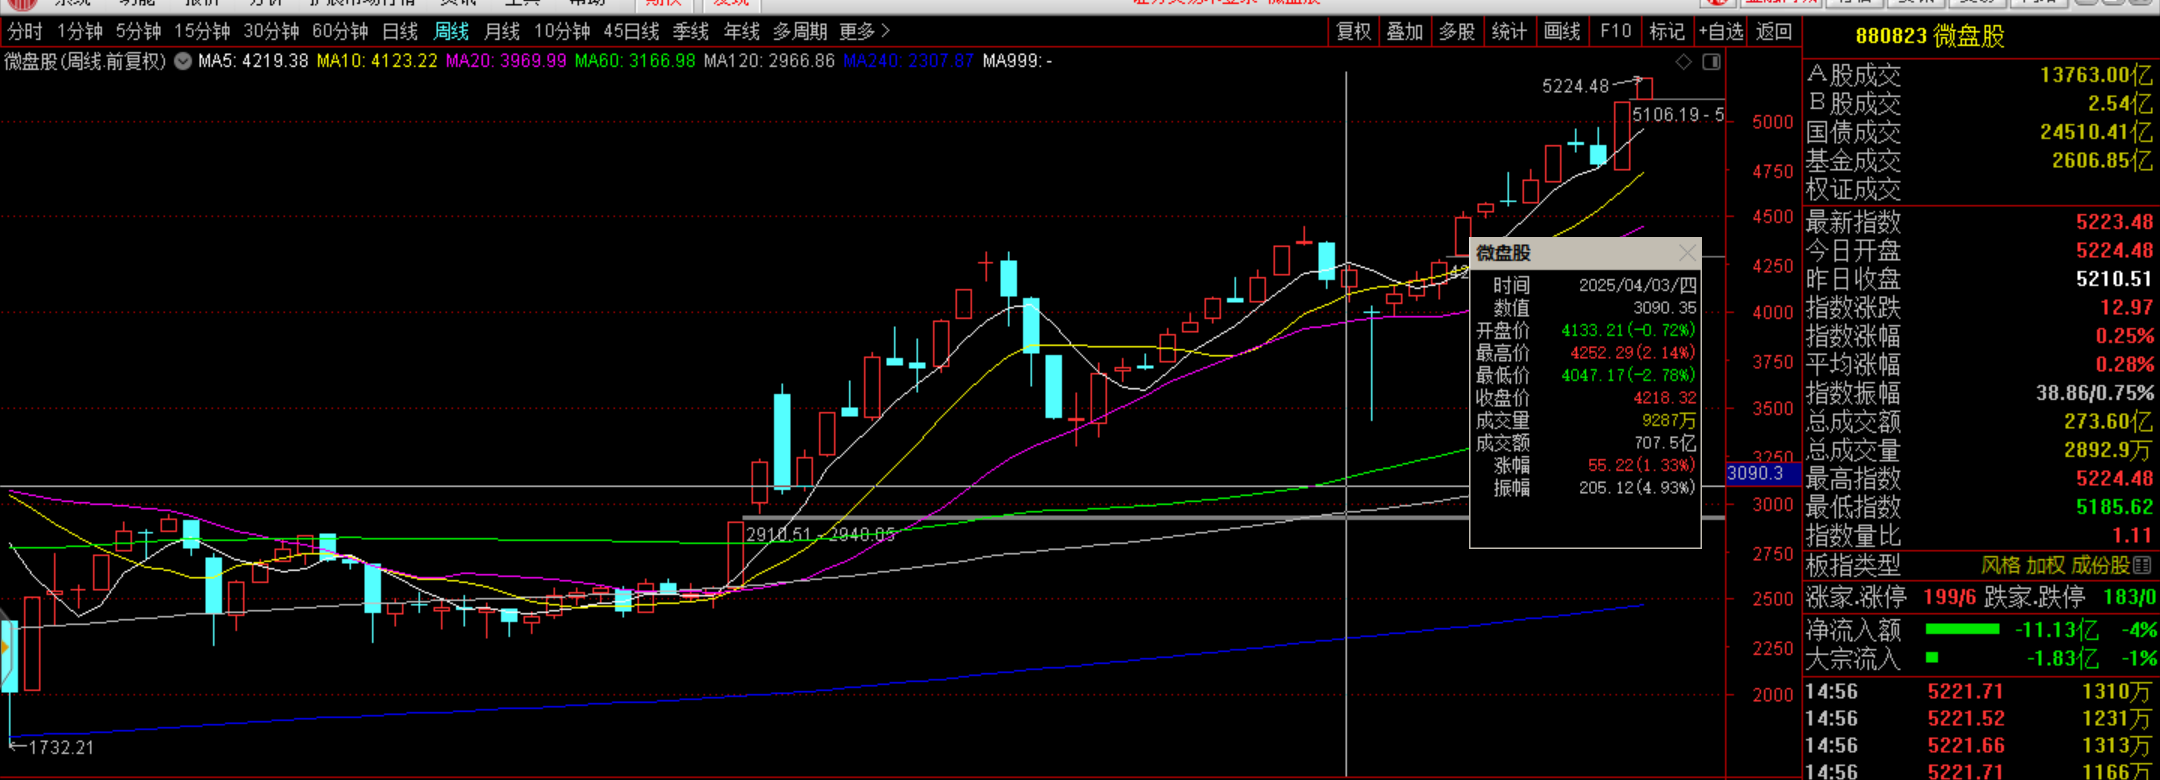Add stock via +自选 button
Image resolution: width=2160 pixels, height=780 pixels.
[x=1720, y=32]
